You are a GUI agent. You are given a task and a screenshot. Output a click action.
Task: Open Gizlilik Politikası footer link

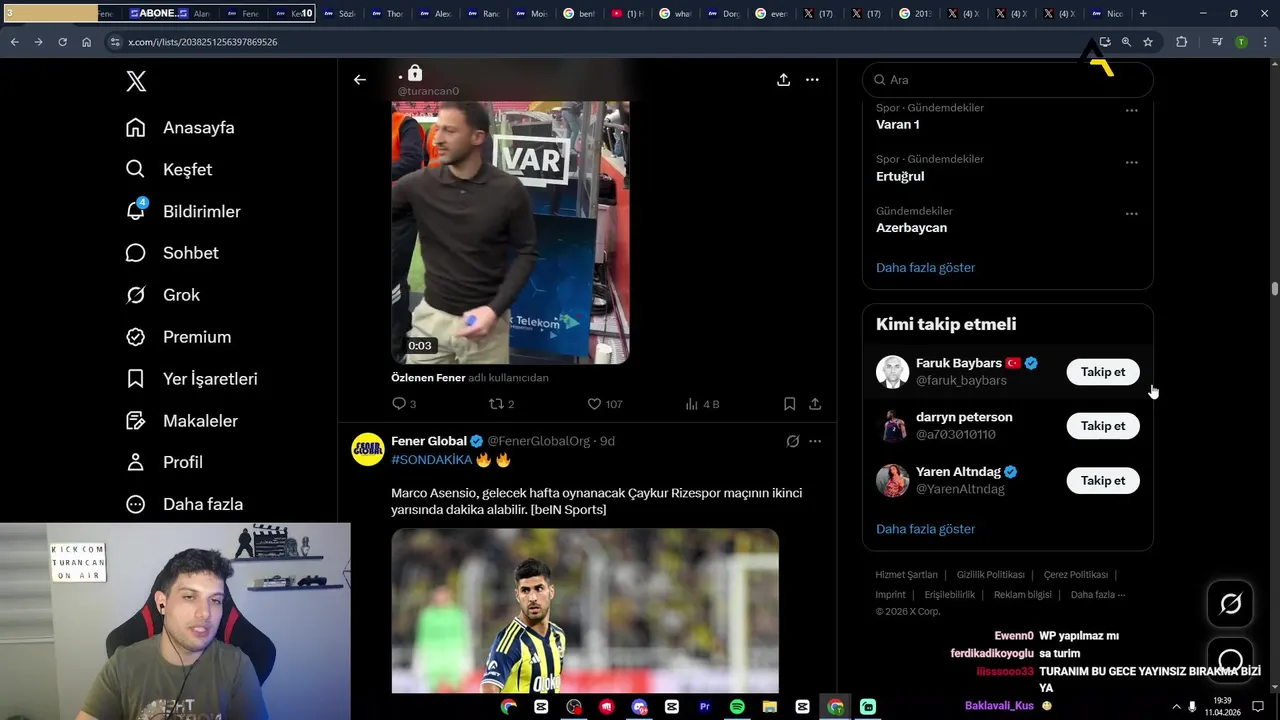pos(990,575)
